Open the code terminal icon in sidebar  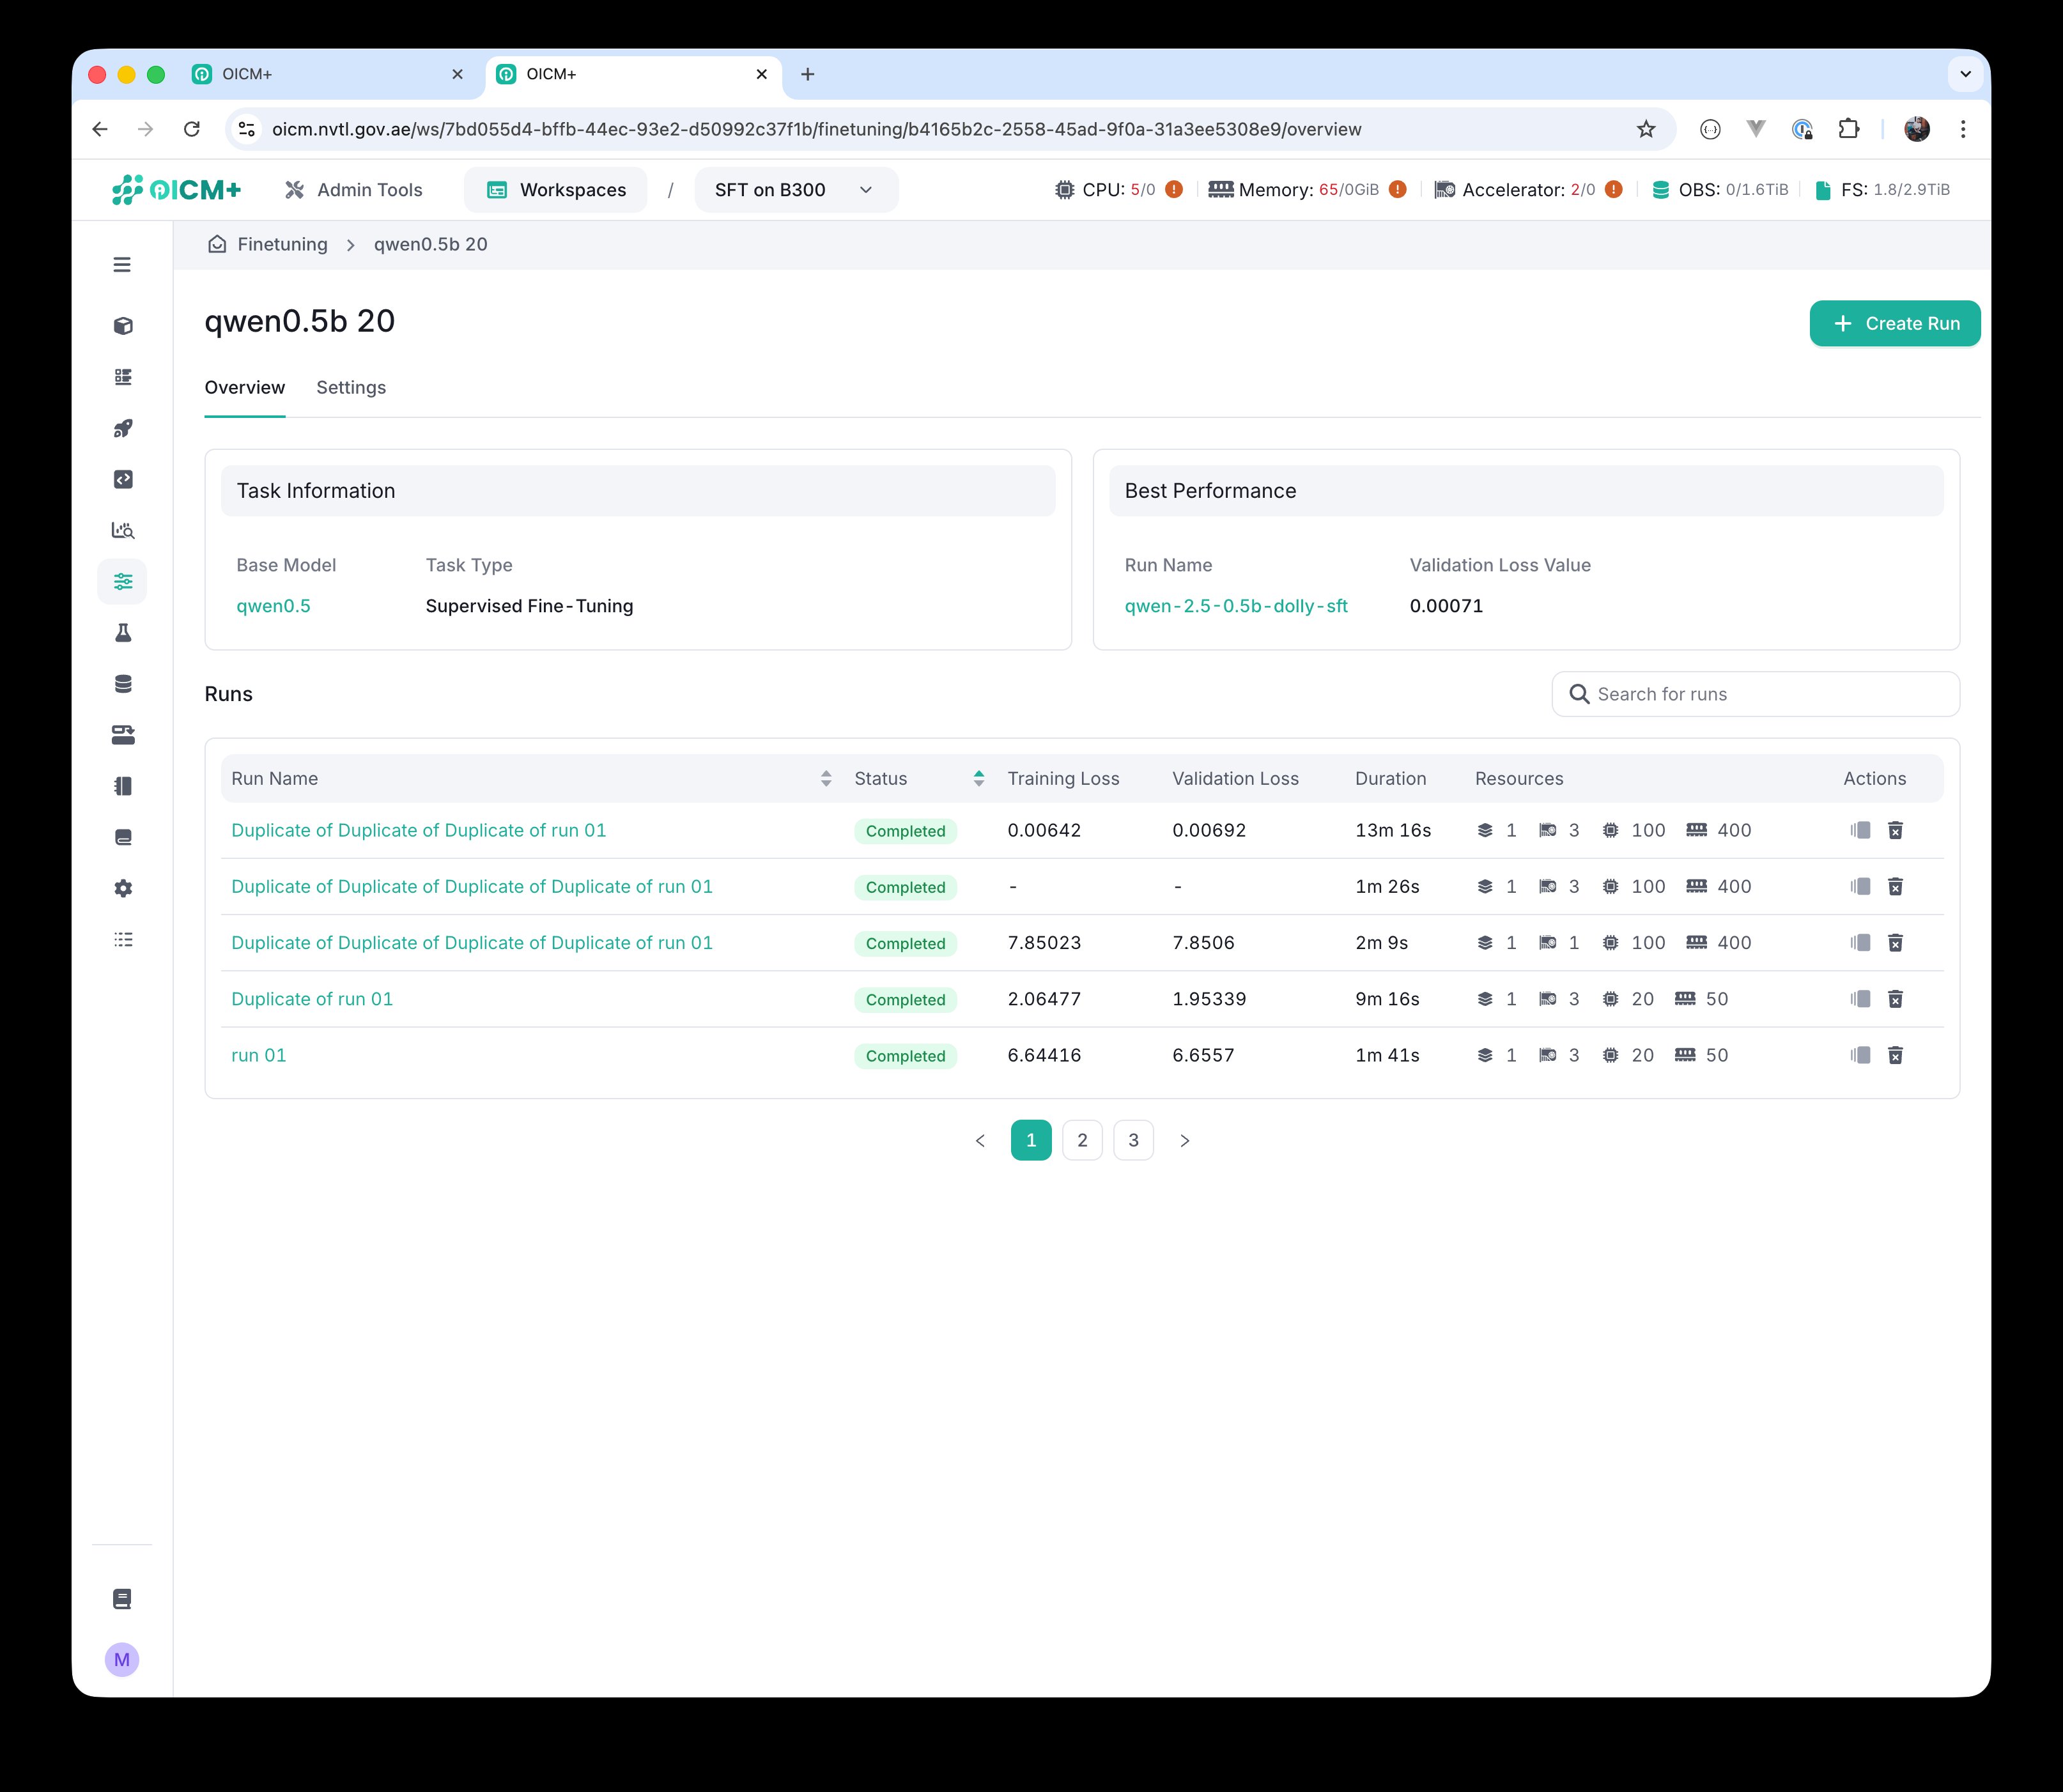pos(123,479)
